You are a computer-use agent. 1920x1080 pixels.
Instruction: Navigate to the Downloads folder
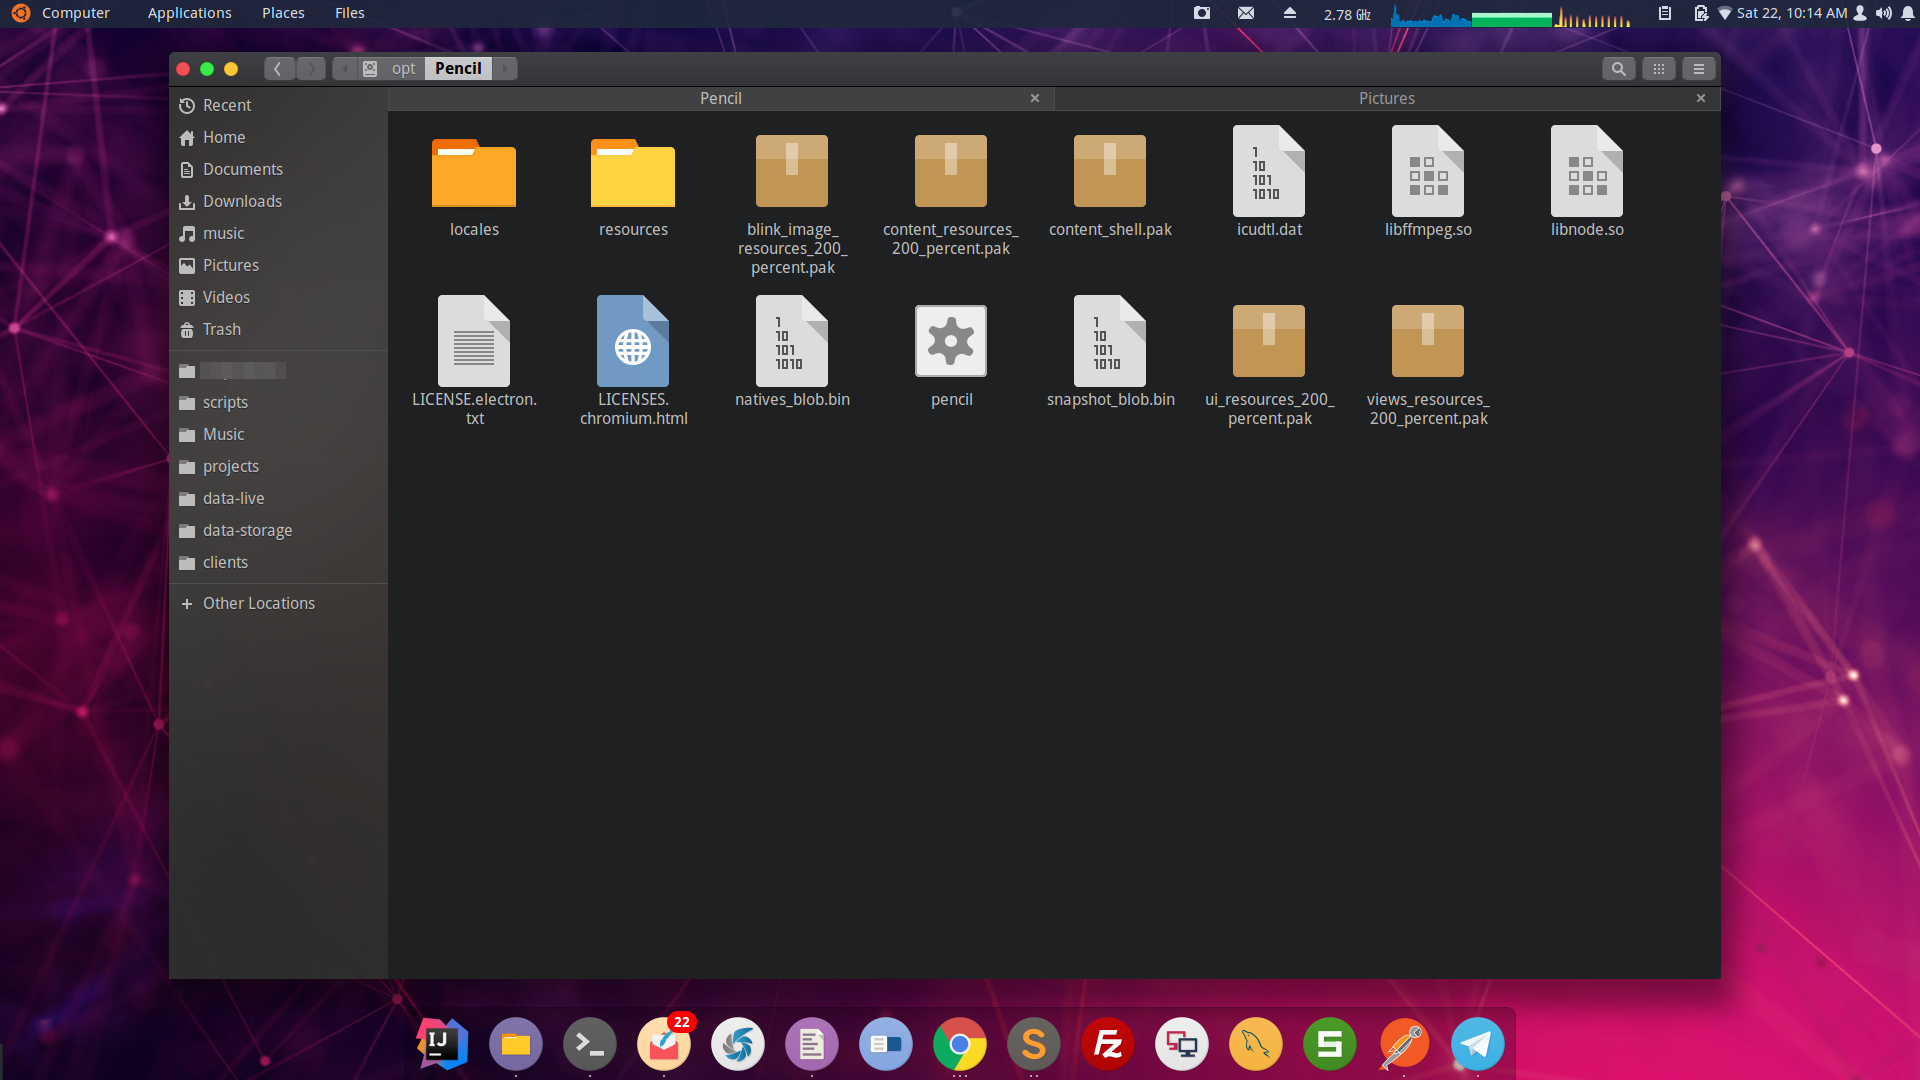point(241,200)
